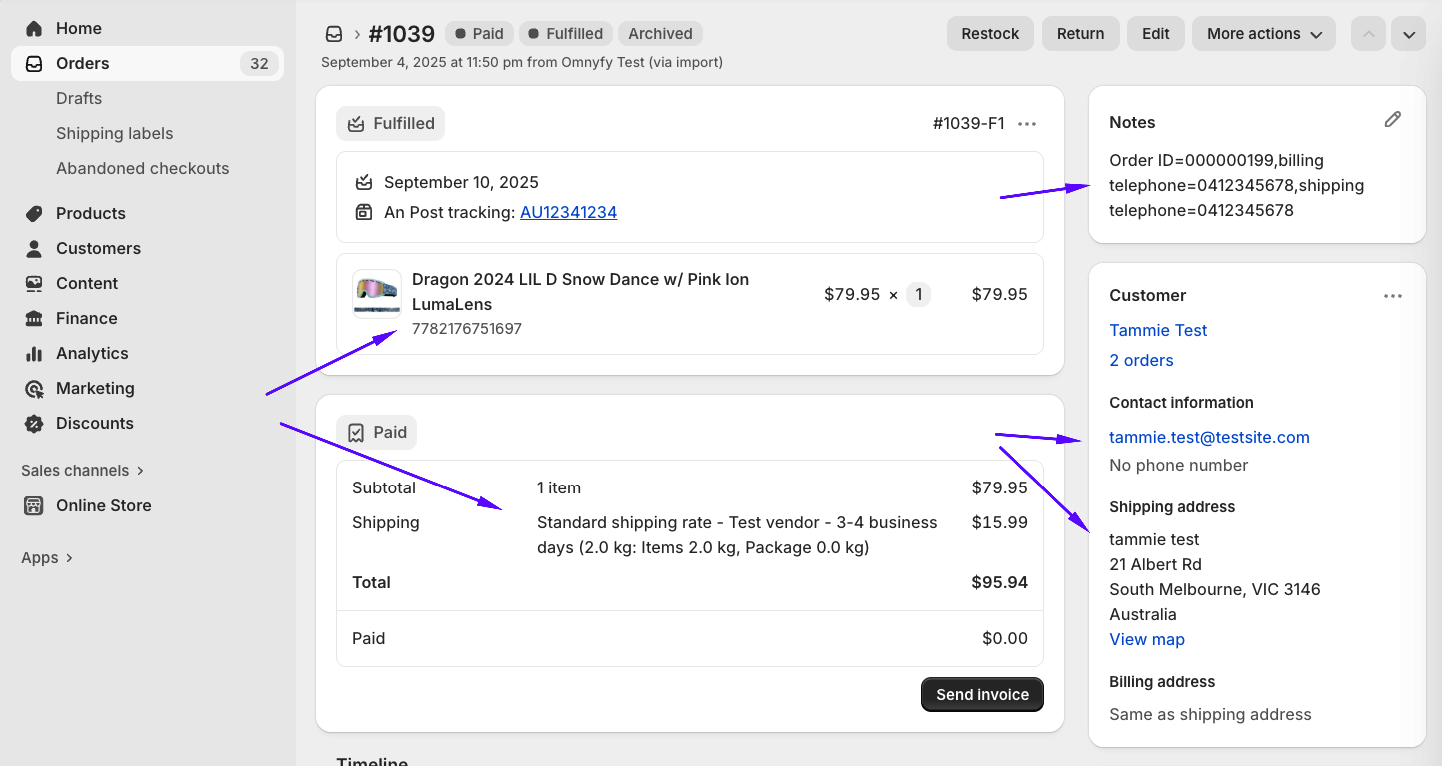Click the Analytics bar chart icon
This screenshot has width=1442, height=766.
34,353
